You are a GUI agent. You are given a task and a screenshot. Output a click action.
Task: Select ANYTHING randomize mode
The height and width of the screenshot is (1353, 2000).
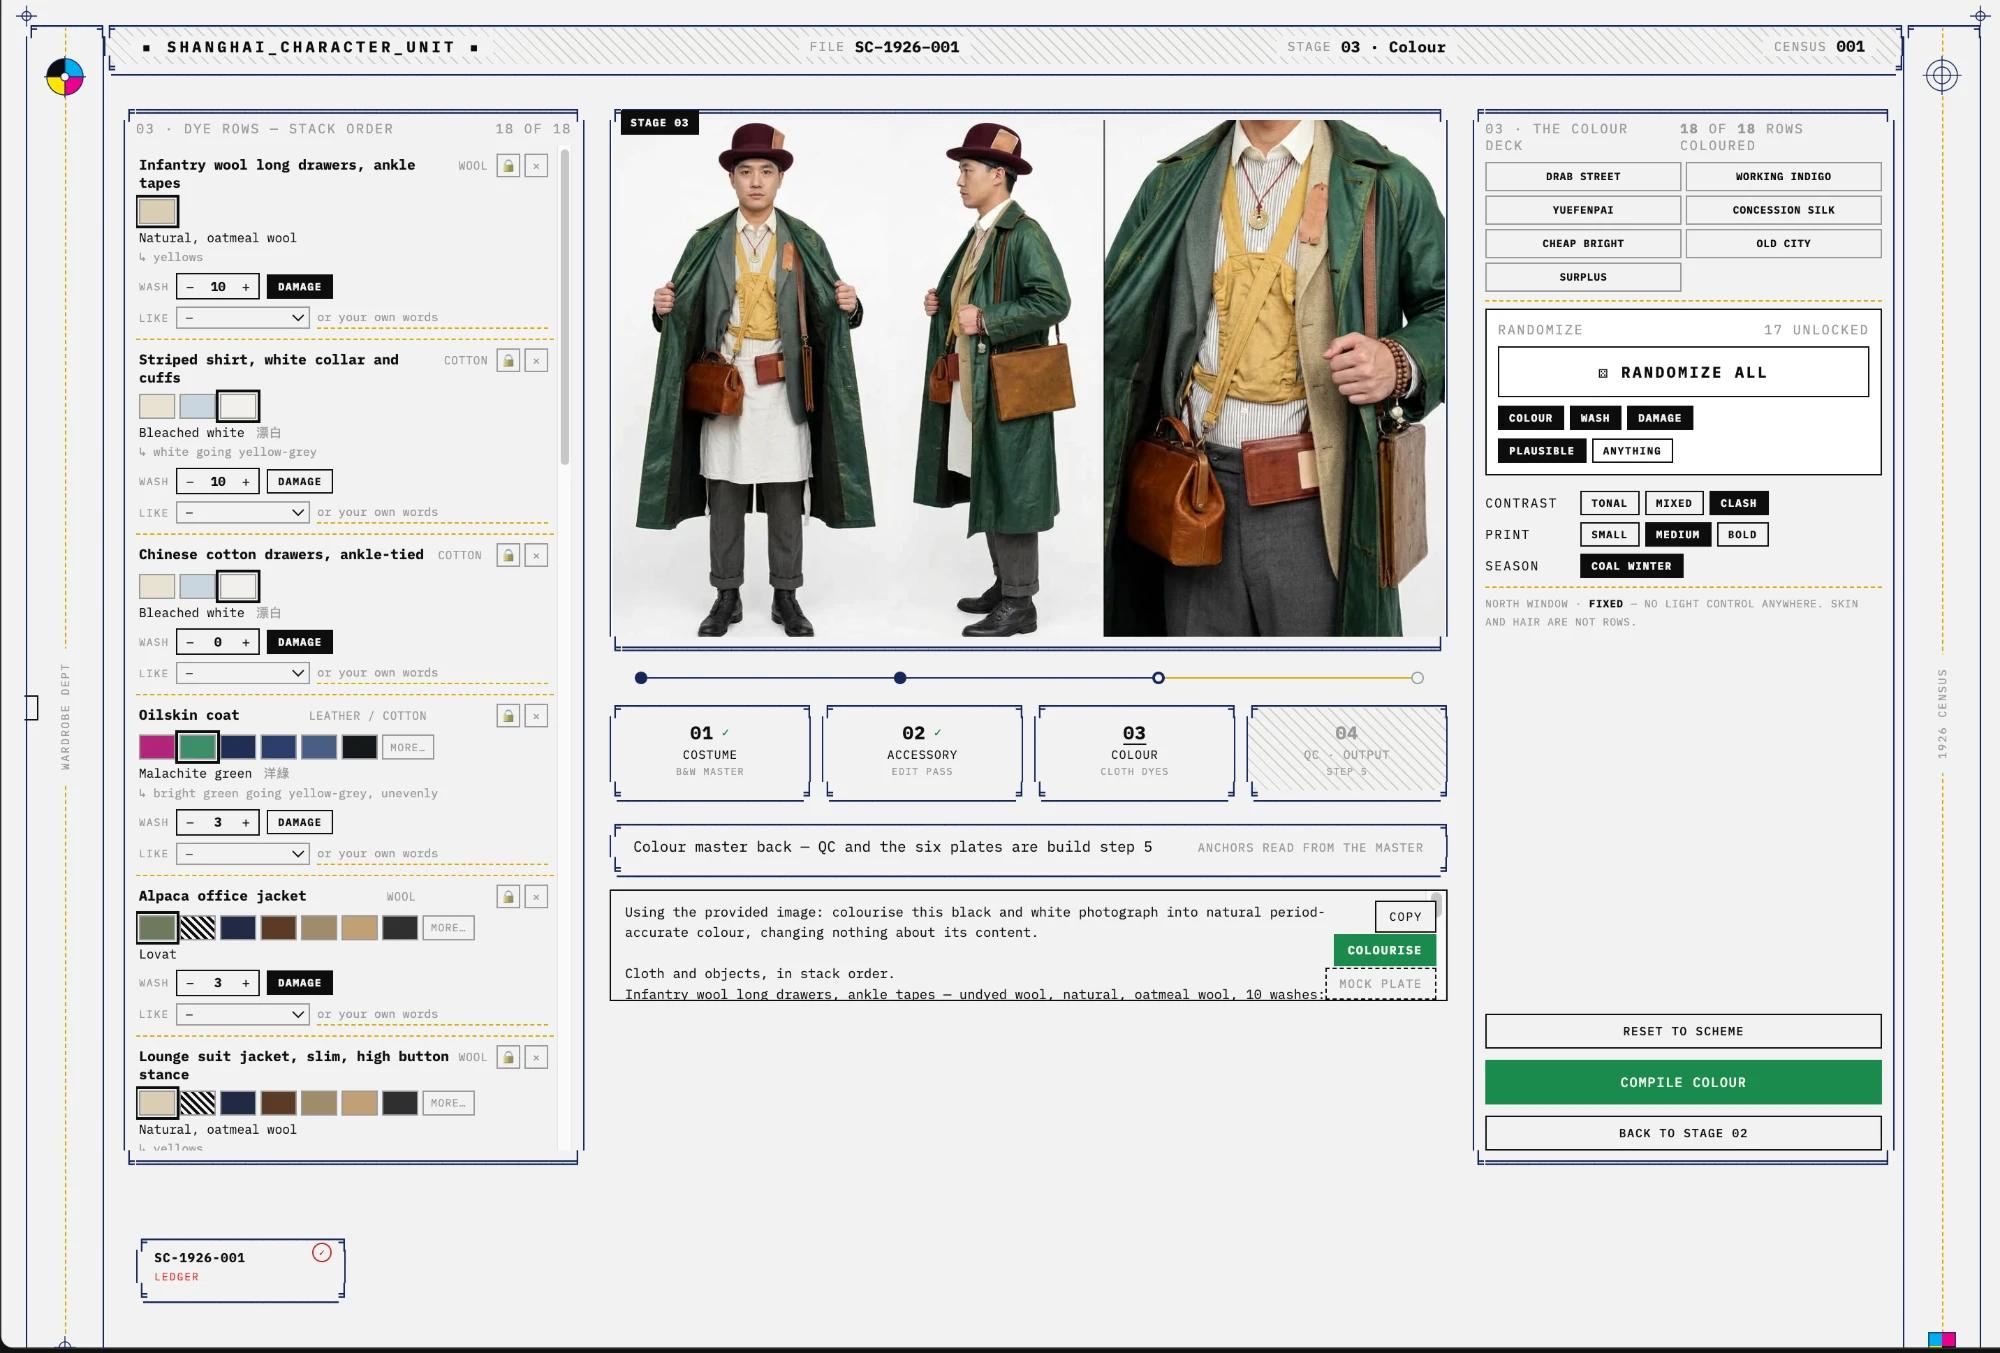[1632, 451]
